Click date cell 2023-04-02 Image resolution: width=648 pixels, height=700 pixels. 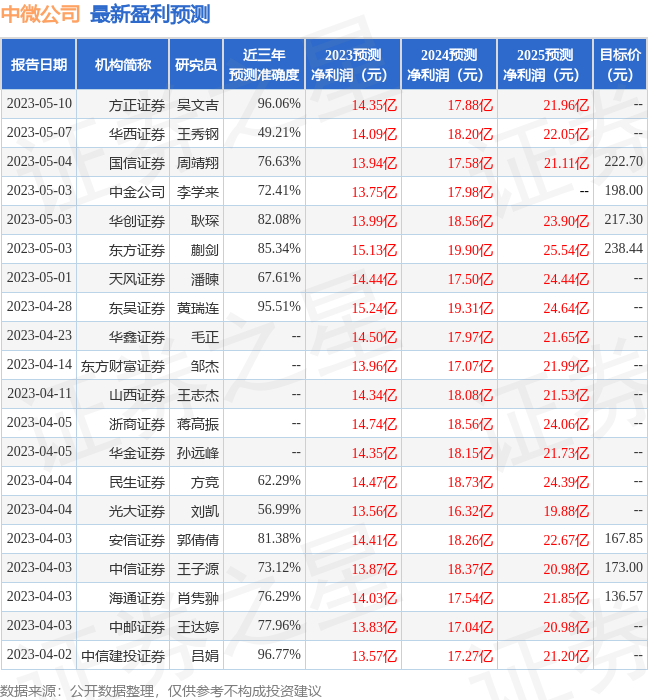(39, 655)
